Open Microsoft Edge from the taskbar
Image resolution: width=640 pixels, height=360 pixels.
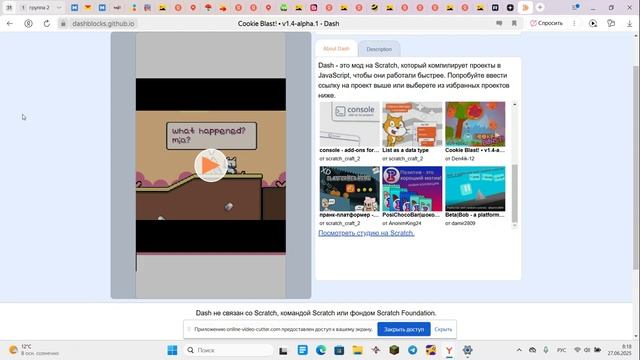[x=321, y=350]
